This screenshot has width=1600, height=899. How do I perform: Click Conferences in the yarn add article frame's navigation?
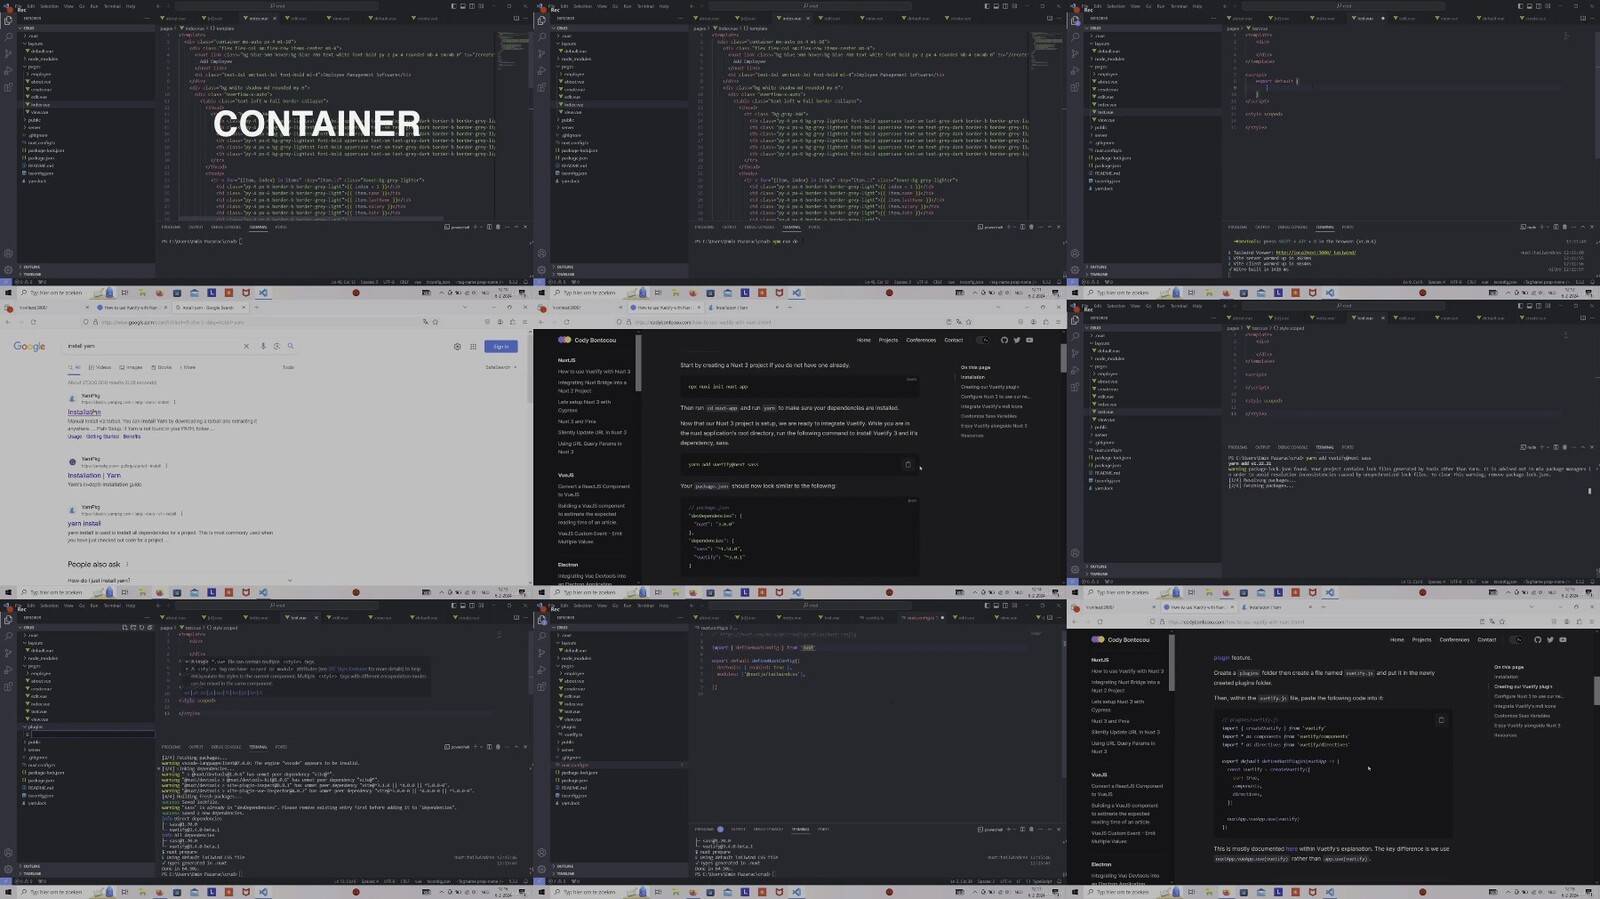921,340
